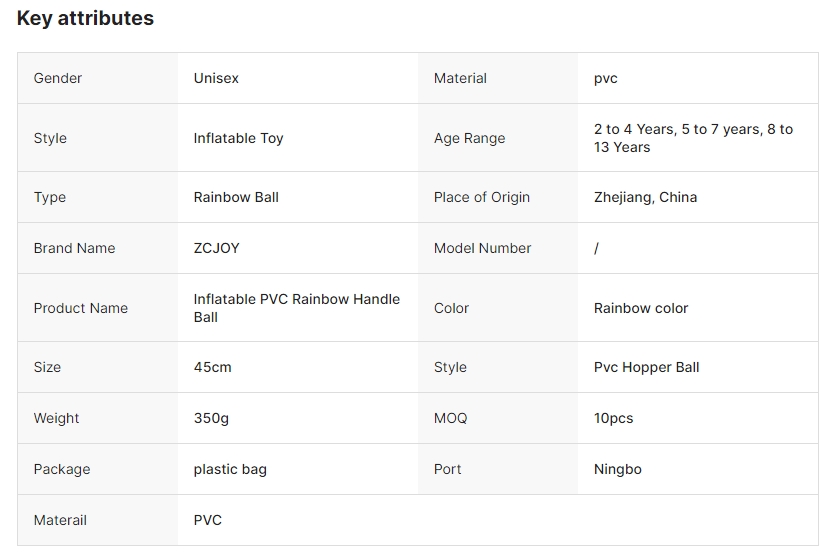The height and width of the screenshot is (558, 835).
Task: Click the "350g" weight value
Action: pyautogui.click(x=211, y=418)
